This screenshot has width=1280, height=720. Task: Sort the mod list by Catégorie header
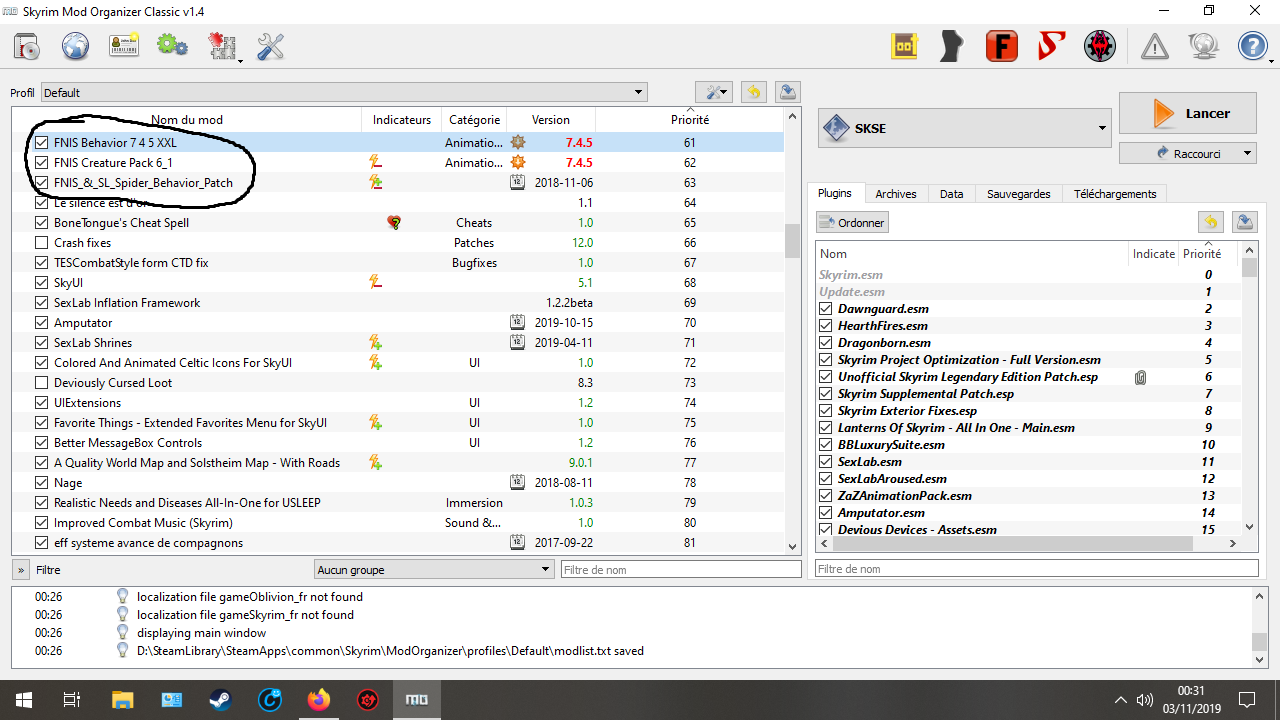474,120
